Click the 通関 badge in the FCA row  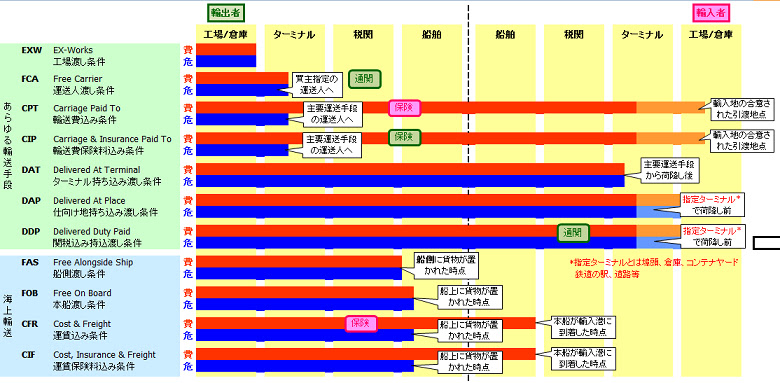click(365, 79)
